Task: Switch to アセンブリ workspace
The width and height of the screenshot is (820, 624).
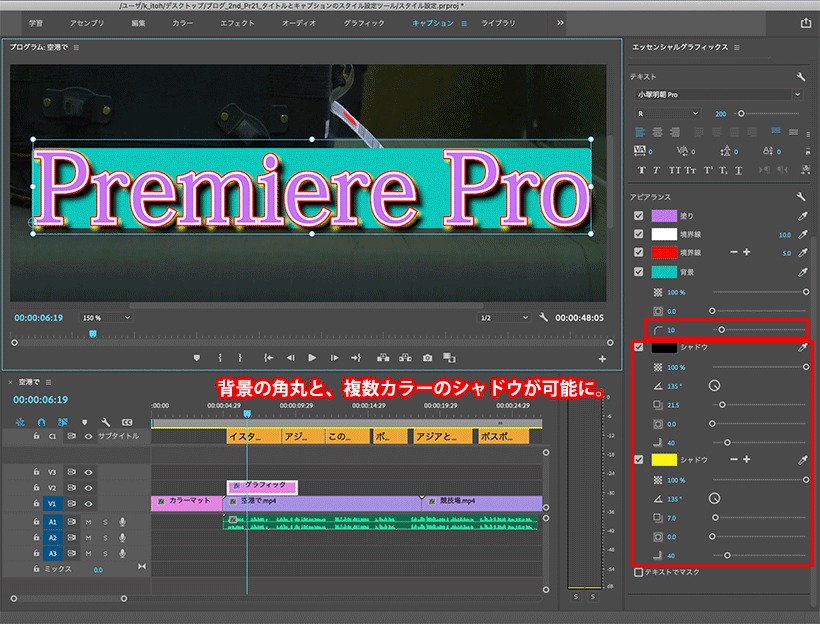Action: click(86, 23)
